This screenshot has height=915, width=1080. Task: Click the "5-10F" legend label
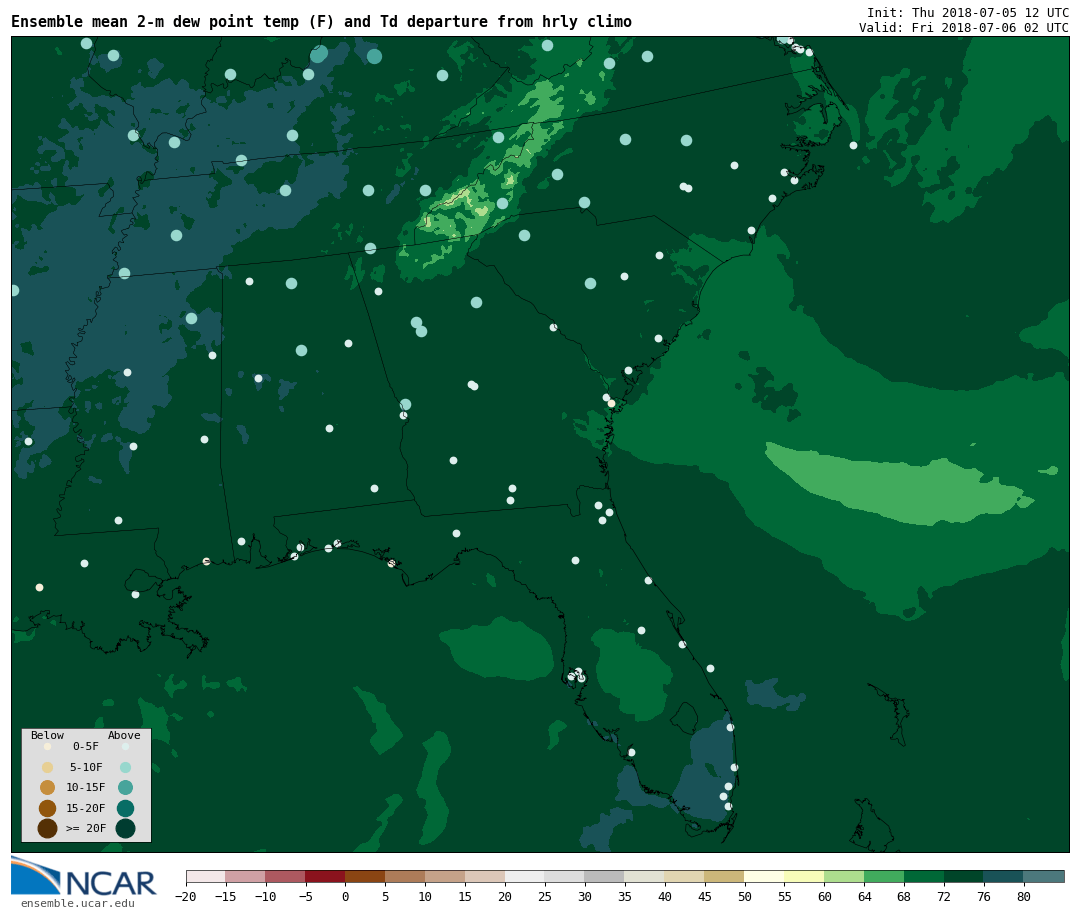click(x=86, y=767)
